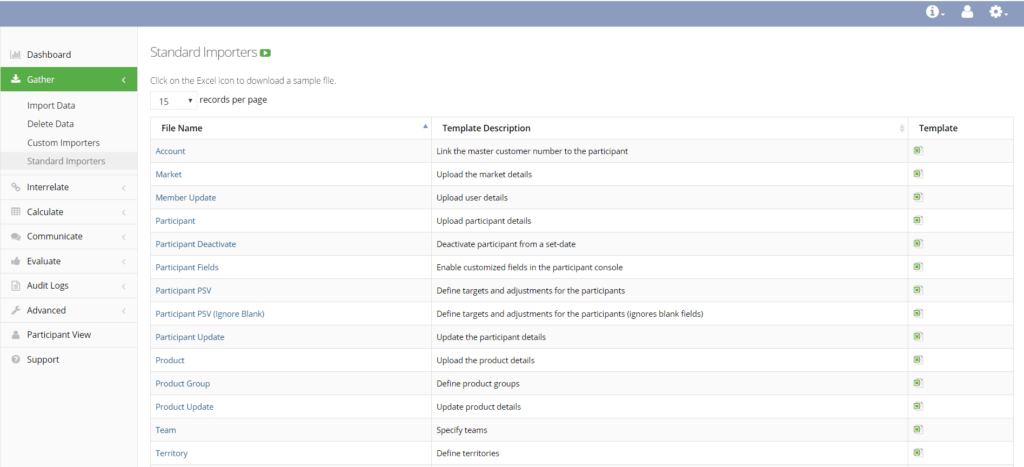
Task: Open Custom Importers submenu item
Action: click(63, 142)
